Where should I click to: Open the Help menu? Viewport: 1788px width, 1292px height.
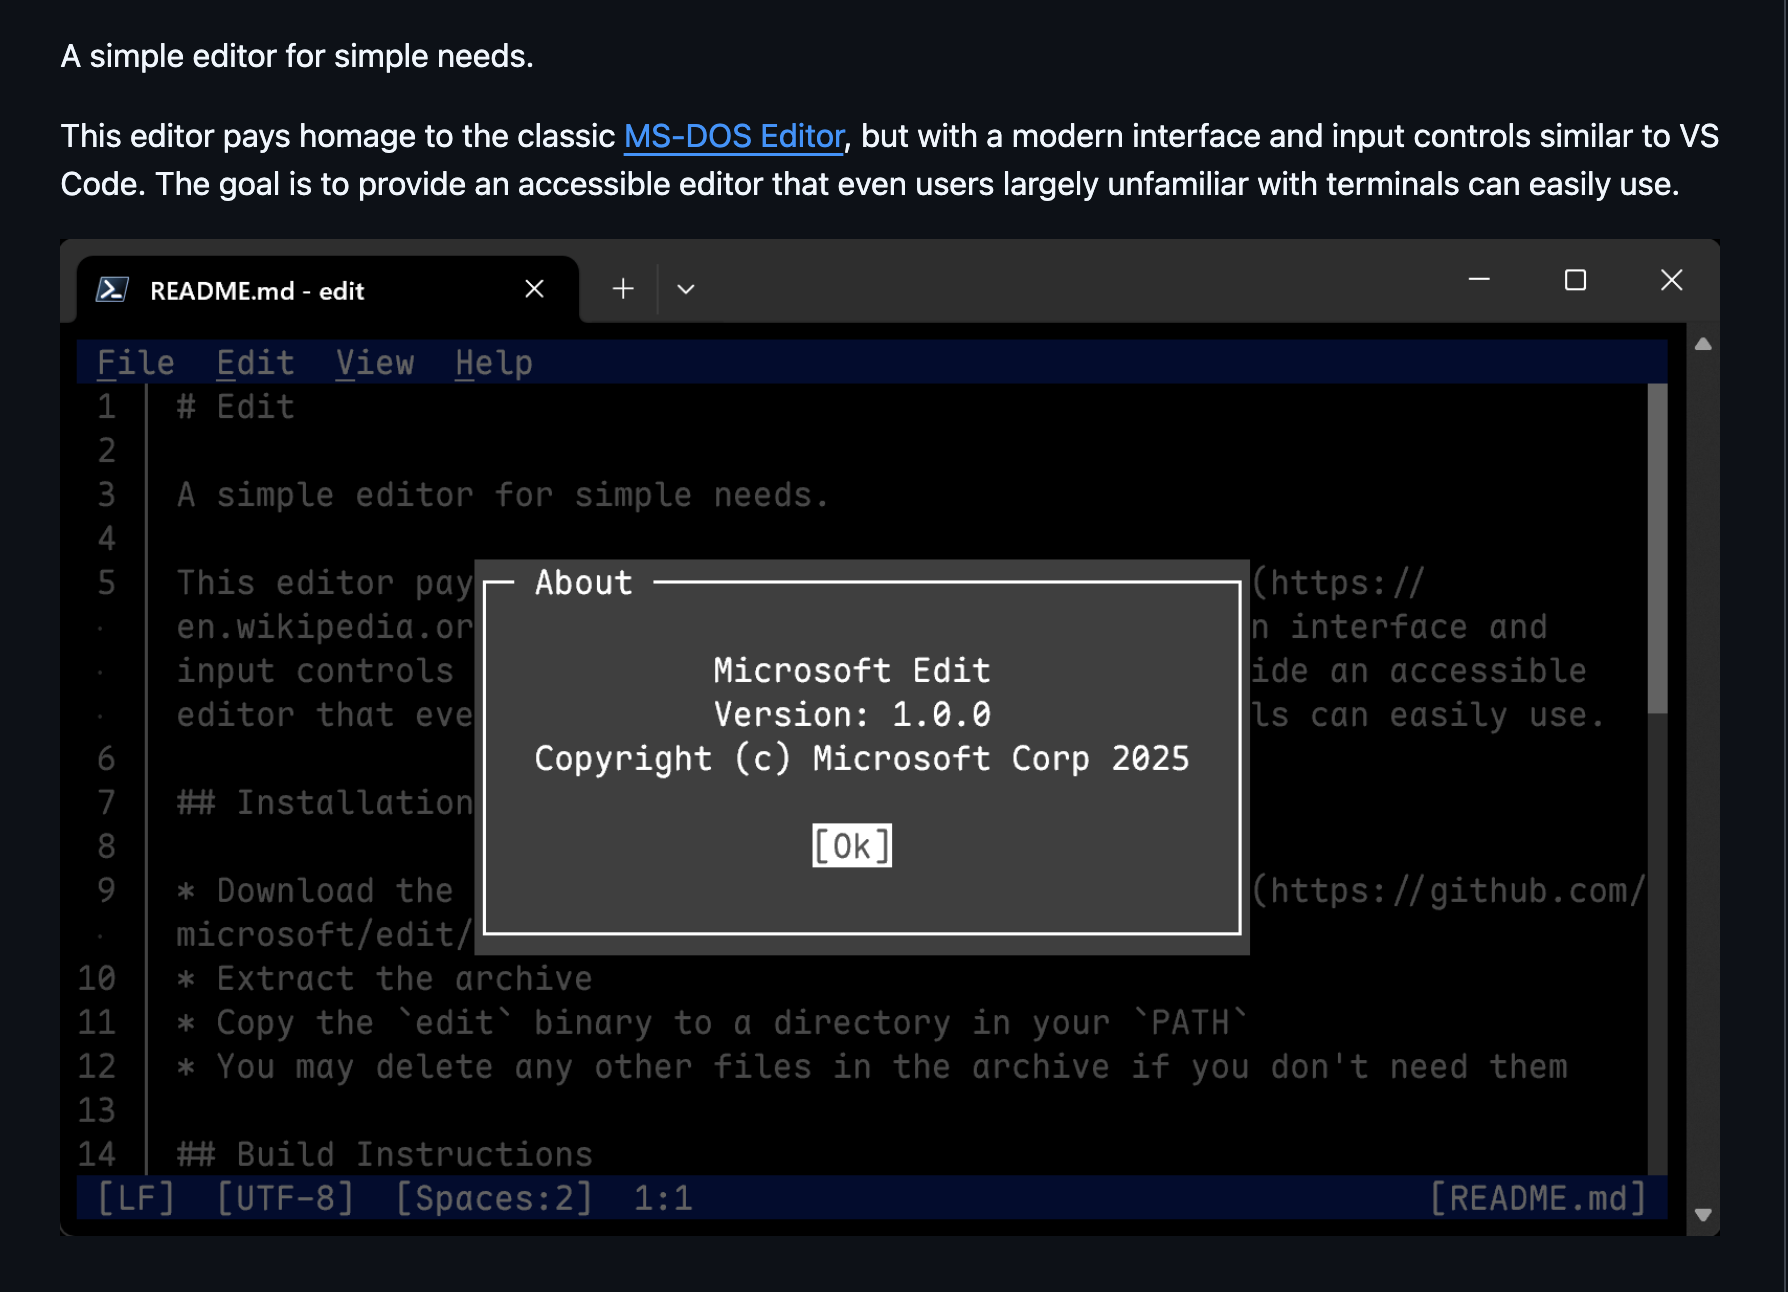coord(493,362)
